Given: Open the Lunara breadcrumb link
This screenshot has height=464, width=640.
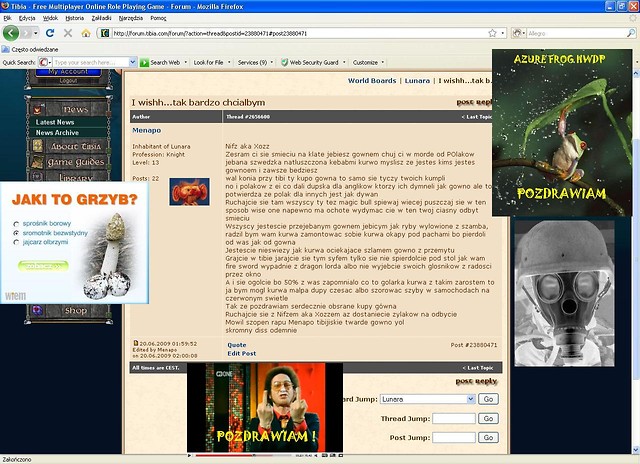Looking at the screenshot, I should 417,81.
